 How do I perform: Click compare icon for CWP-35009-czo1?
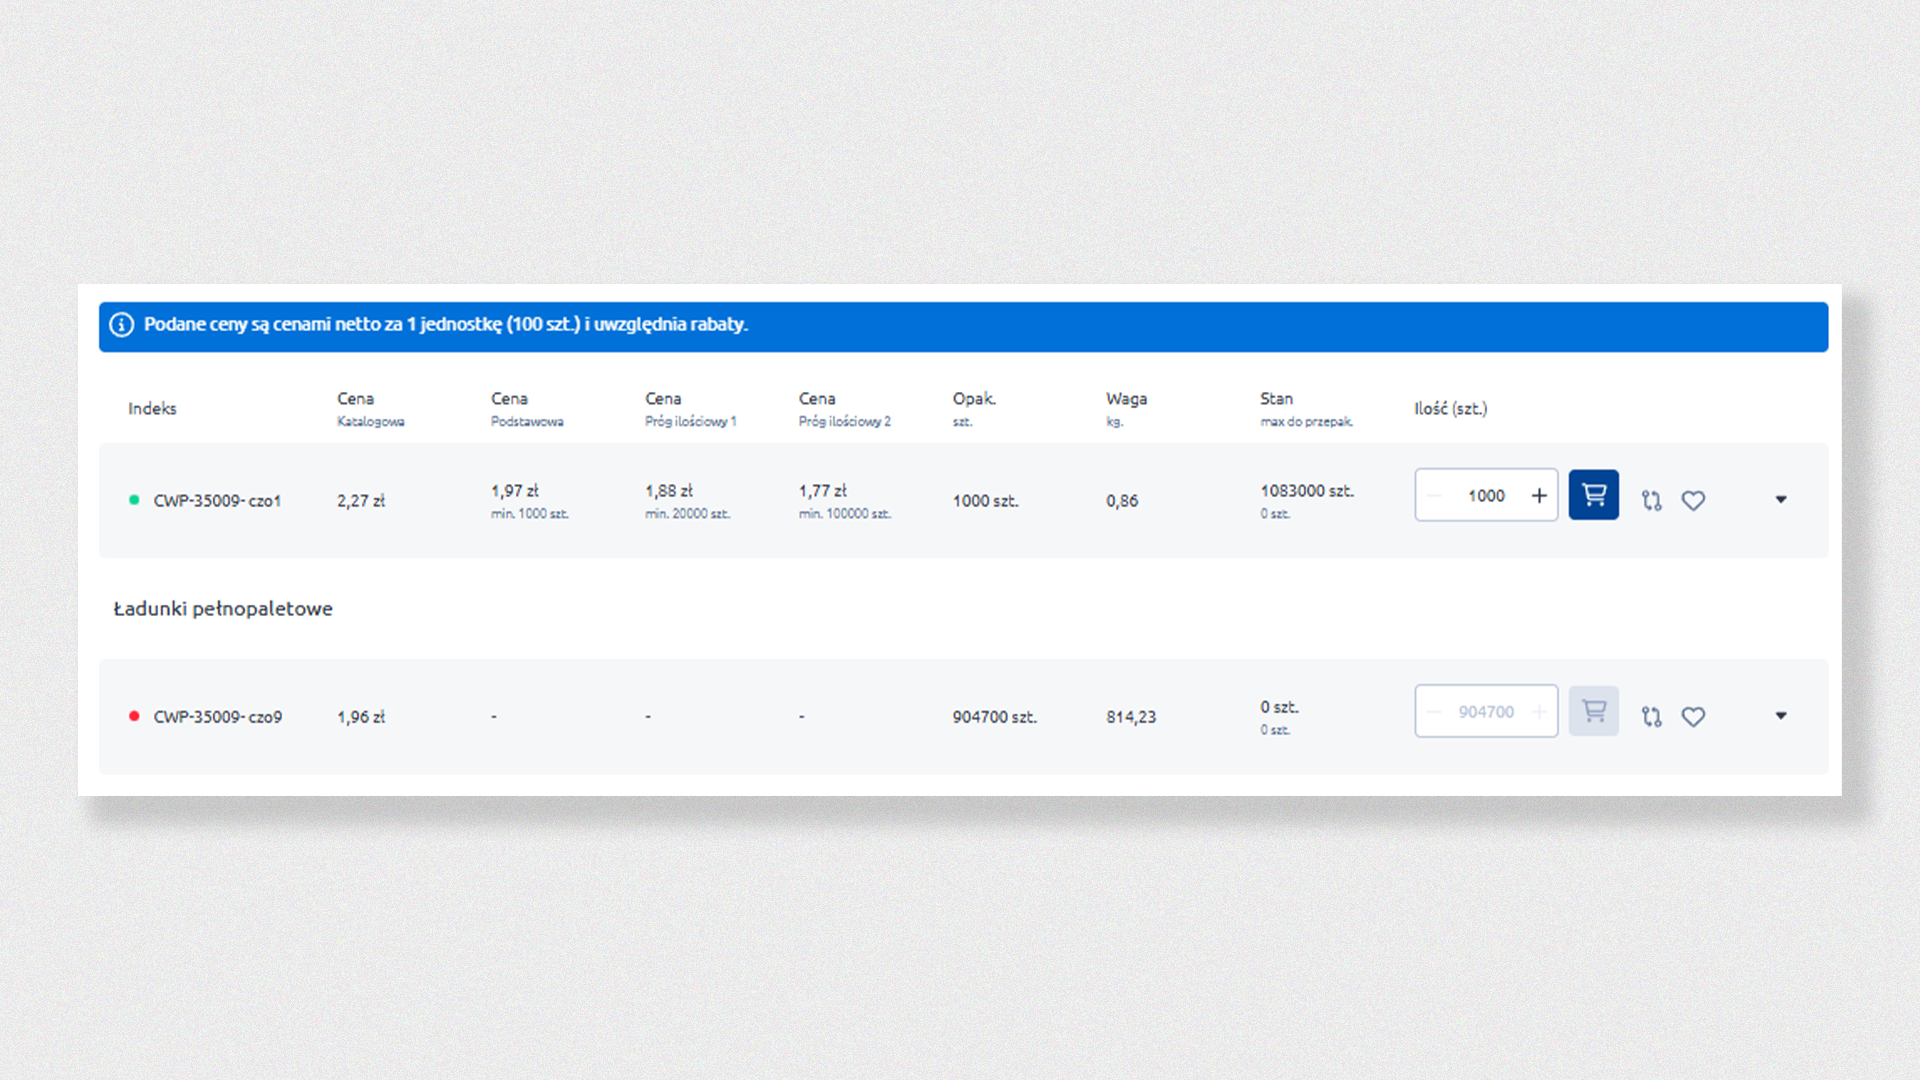(1651, 500)
